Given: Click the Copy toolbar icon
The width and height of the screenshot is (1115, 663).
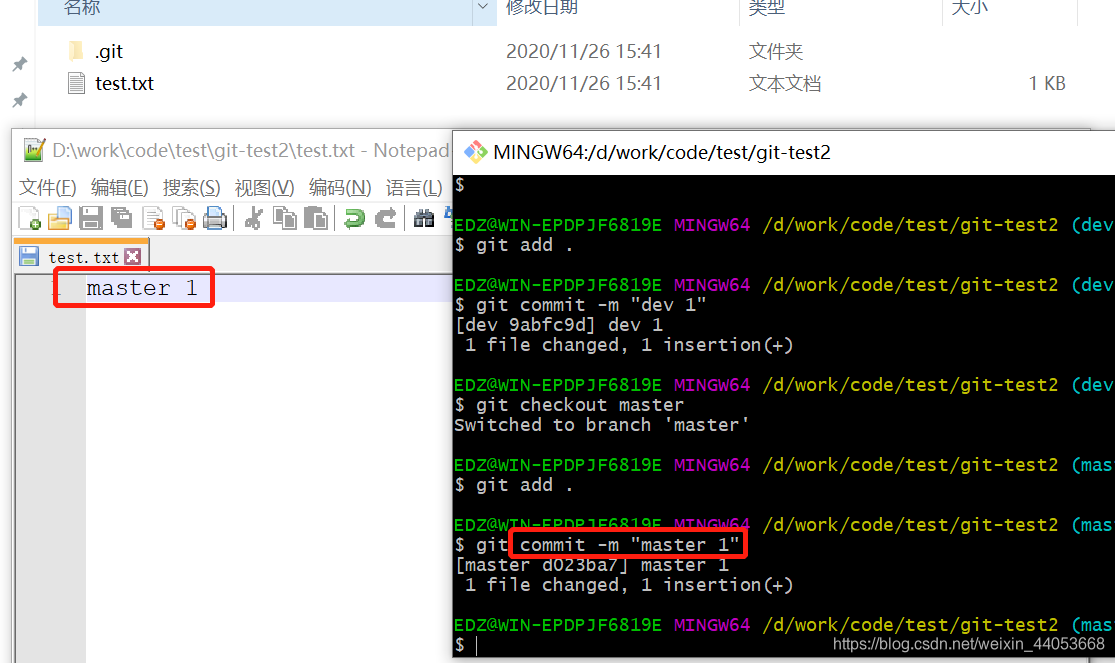Looking at the screenshot, I should [285, 218].
